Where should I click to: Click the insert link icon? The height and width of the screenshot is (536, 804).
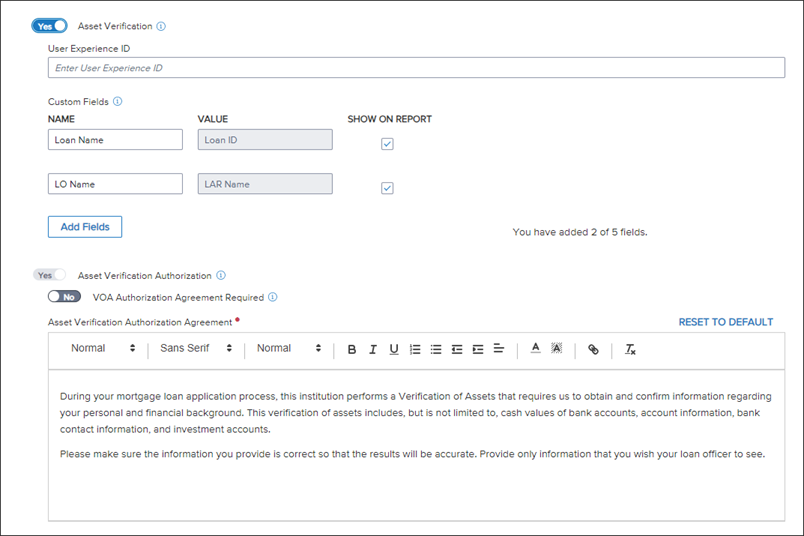(593, 349)
